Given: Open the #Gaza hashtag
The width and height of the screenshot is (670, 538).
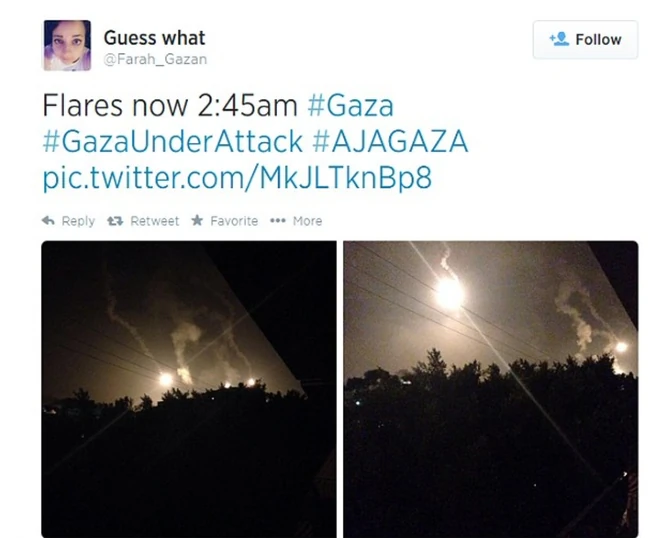Looking at the screenshot, I should 350,106.
